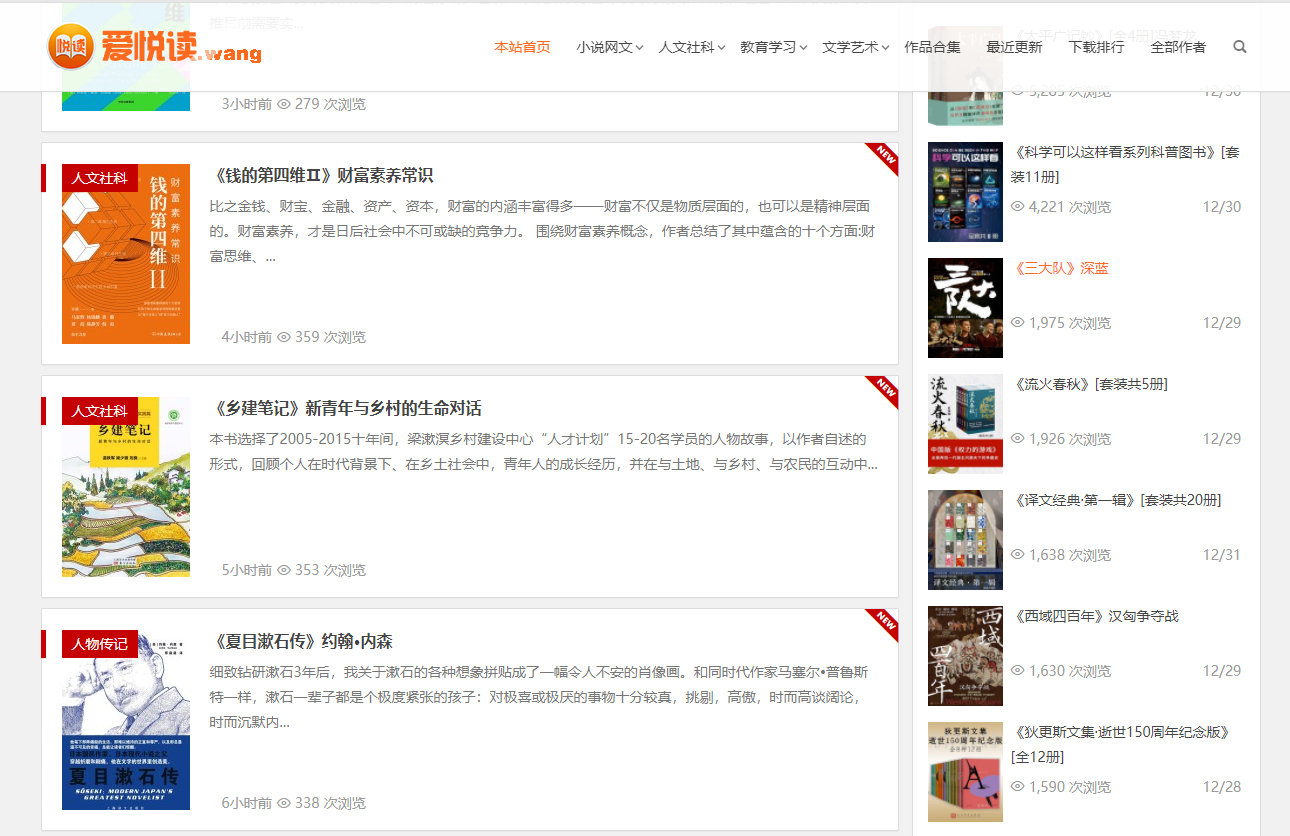Open the 《狄更斯文集·逝世150周年纪念版》 sidebar link
The image size is (1290, 836).
pyautogui.click(x=1121, y=744)
